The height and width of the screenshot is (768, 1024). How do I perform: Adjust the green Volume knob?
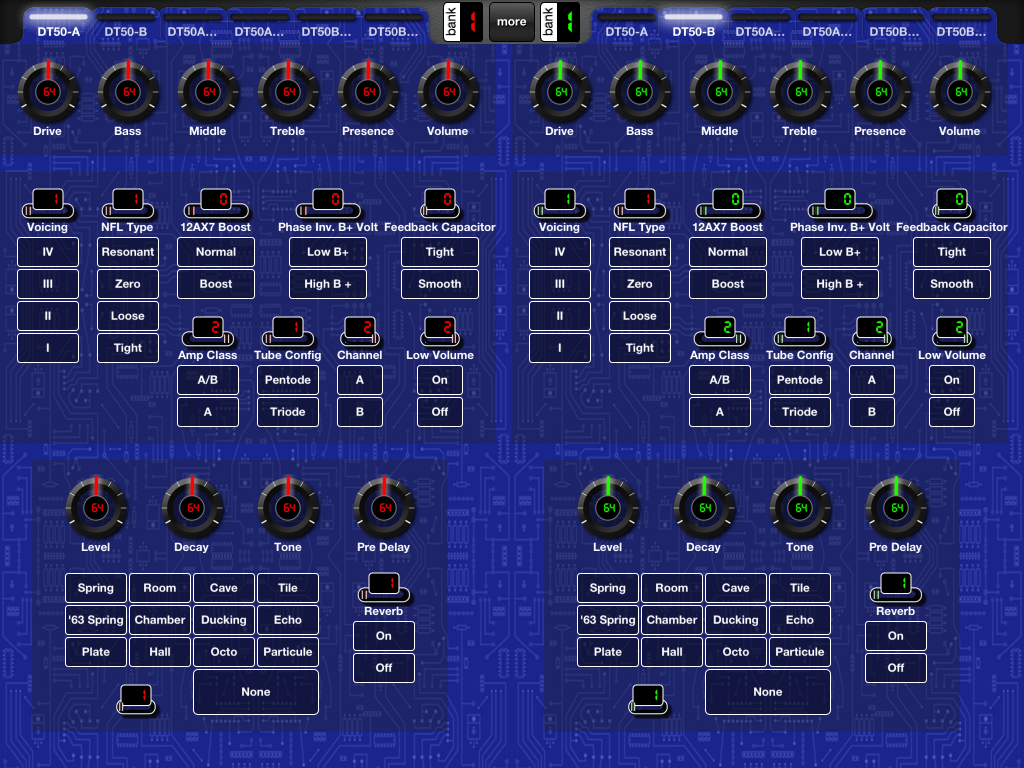point(960,92)
